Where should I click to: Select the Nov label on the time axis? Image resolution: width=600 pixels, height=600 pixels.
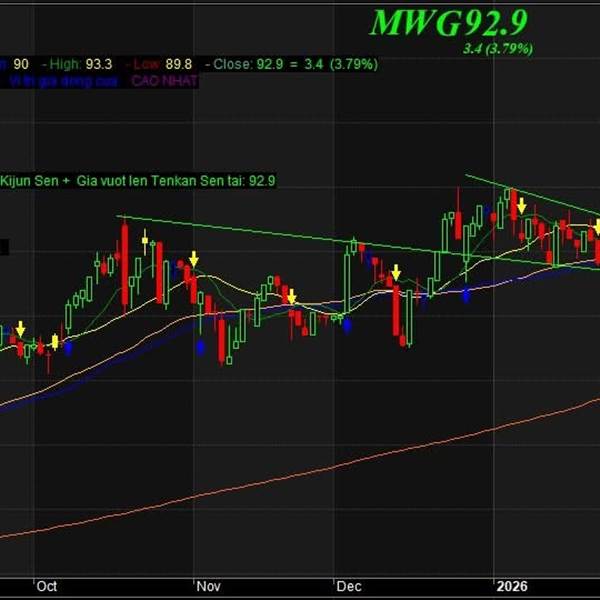[x=209, y=586]
